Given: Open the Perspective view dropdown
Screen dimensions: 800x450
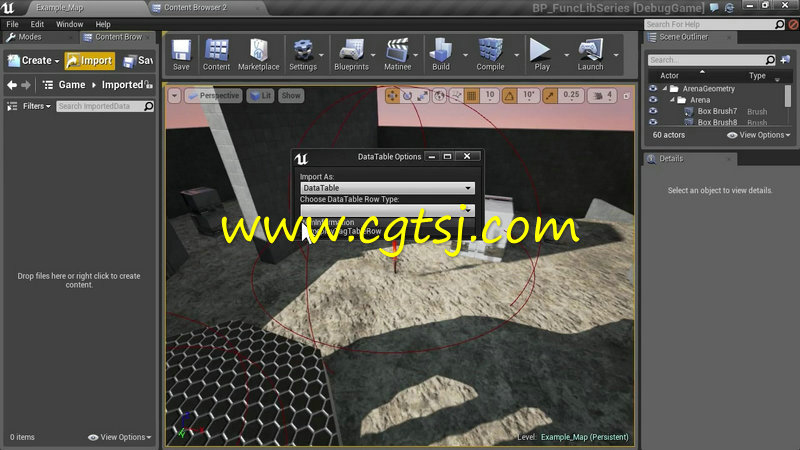Looking at the screenshot, I should 214,95.
